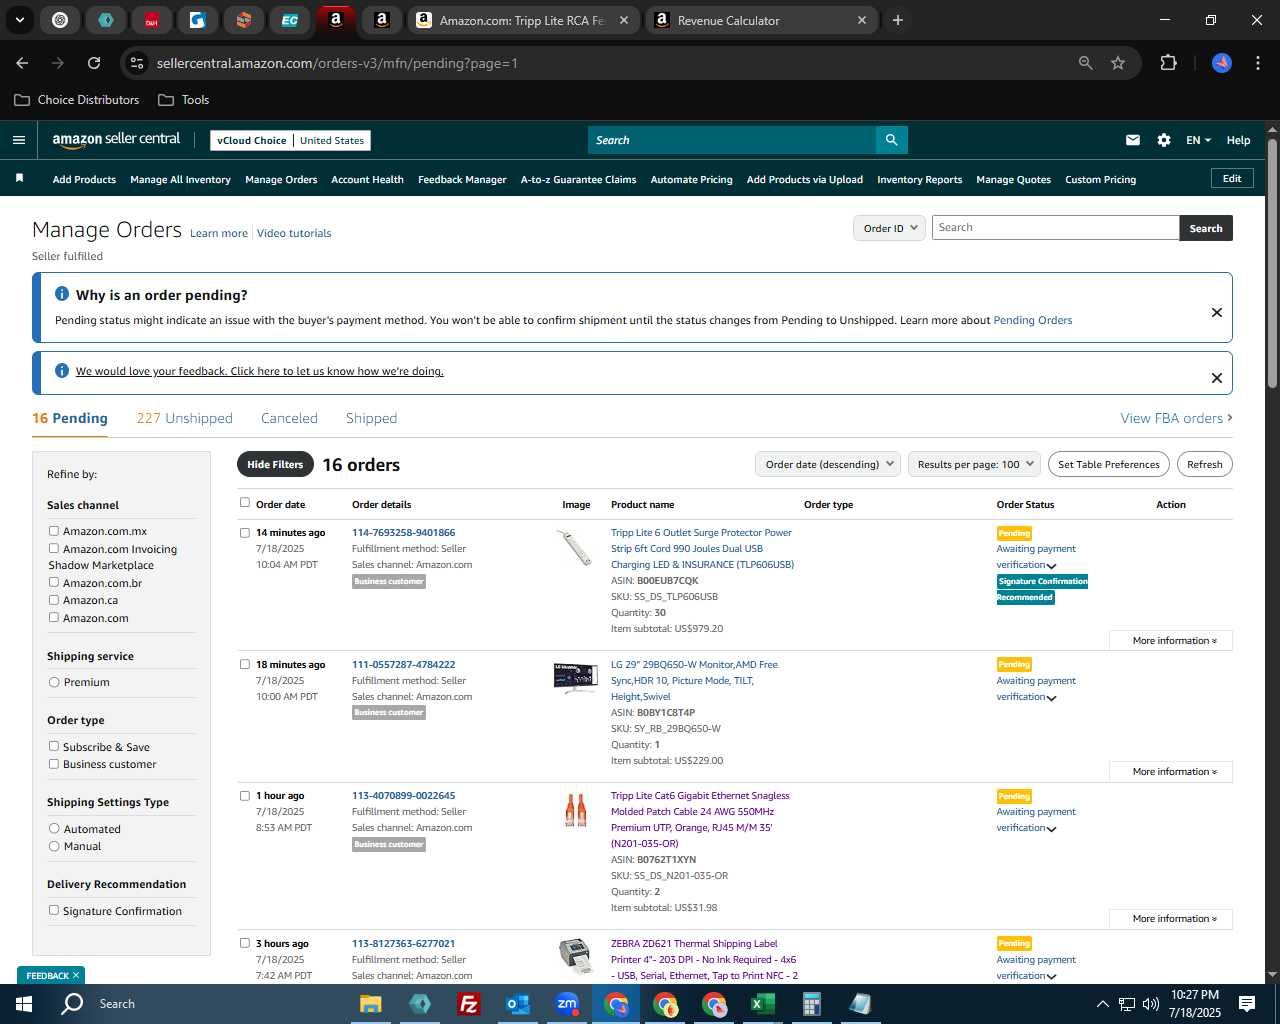Select the Premium shipping service radio
The width and height of the screenshot is (1280, 1024).
(54, 682)
